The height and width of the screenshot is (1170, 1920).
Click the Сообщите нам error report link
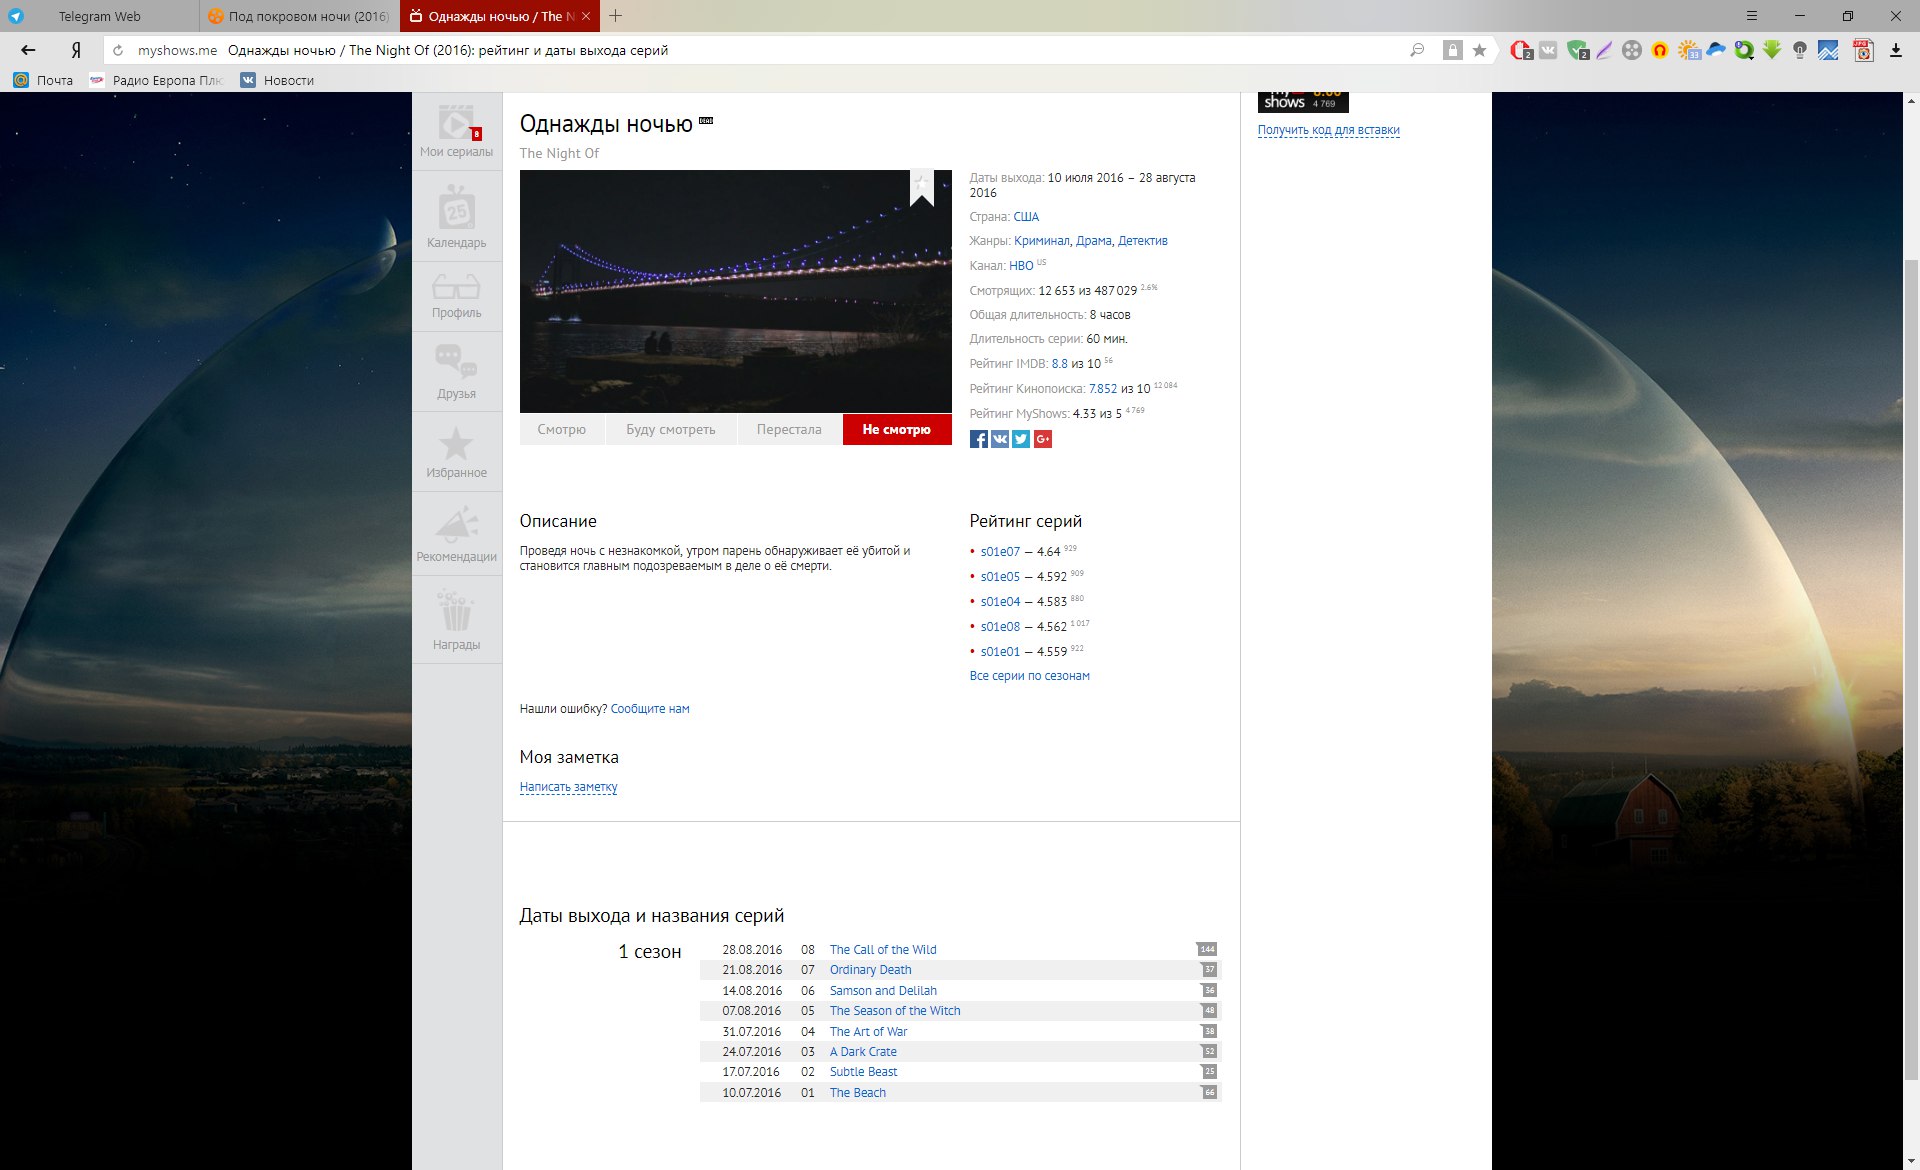point(650,709)
